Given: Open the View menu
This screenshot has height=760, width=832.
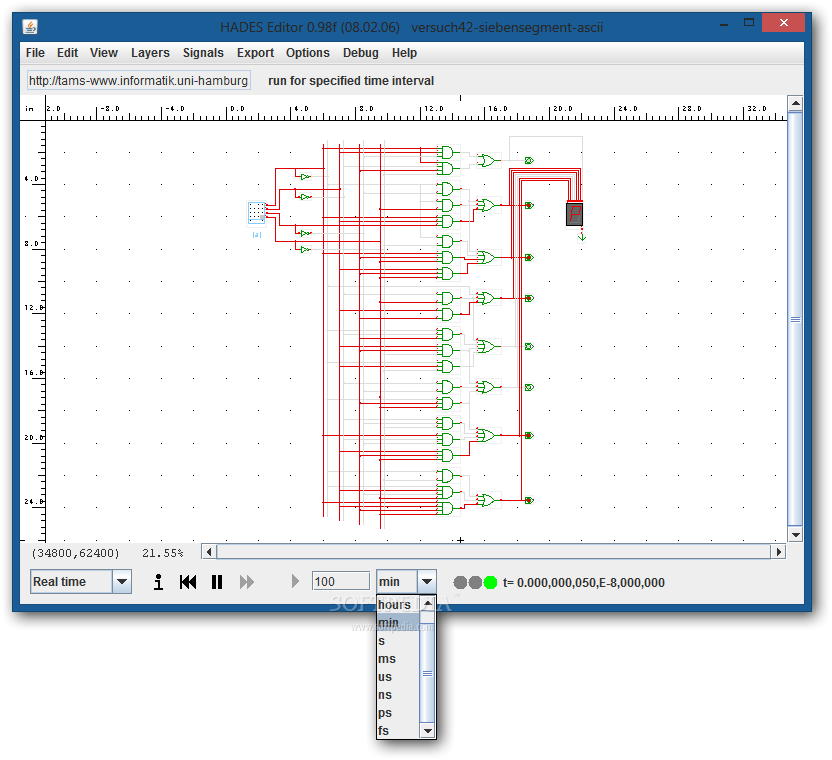Looking at the screenshot, I should [103, 53].
